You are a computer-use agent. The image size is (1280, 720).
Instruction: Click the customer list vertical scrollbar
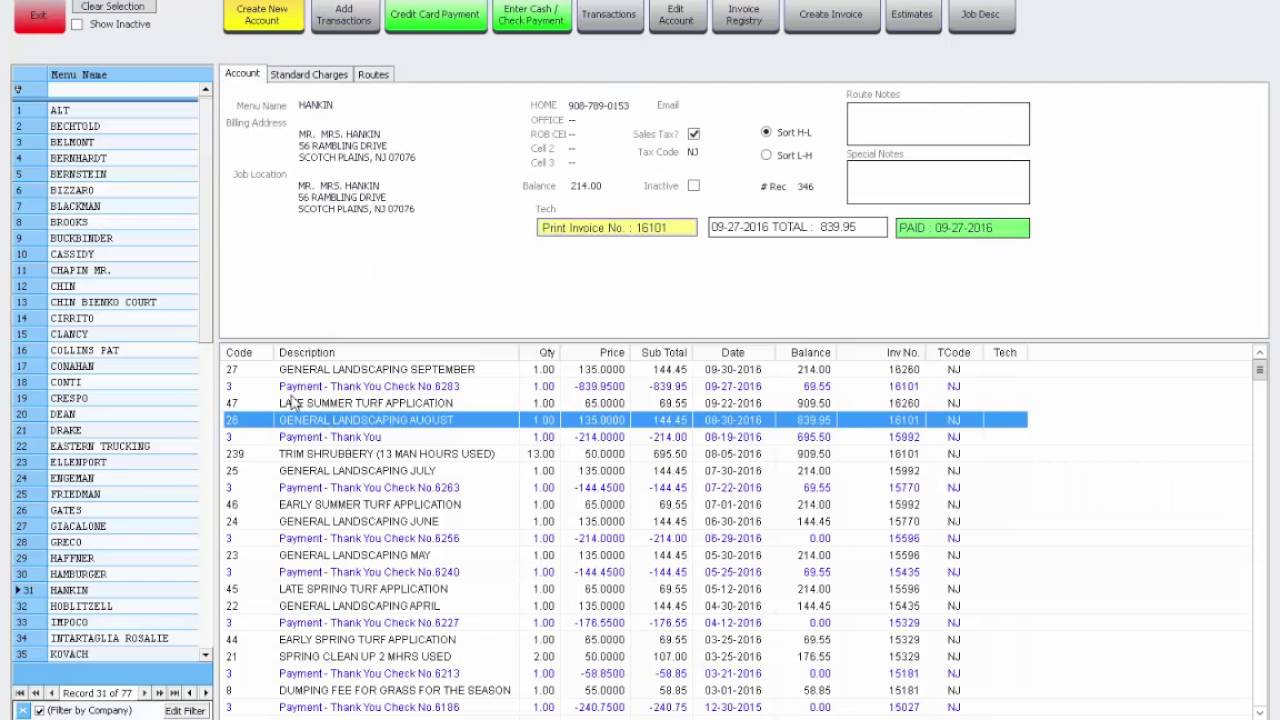pos(205,370)
